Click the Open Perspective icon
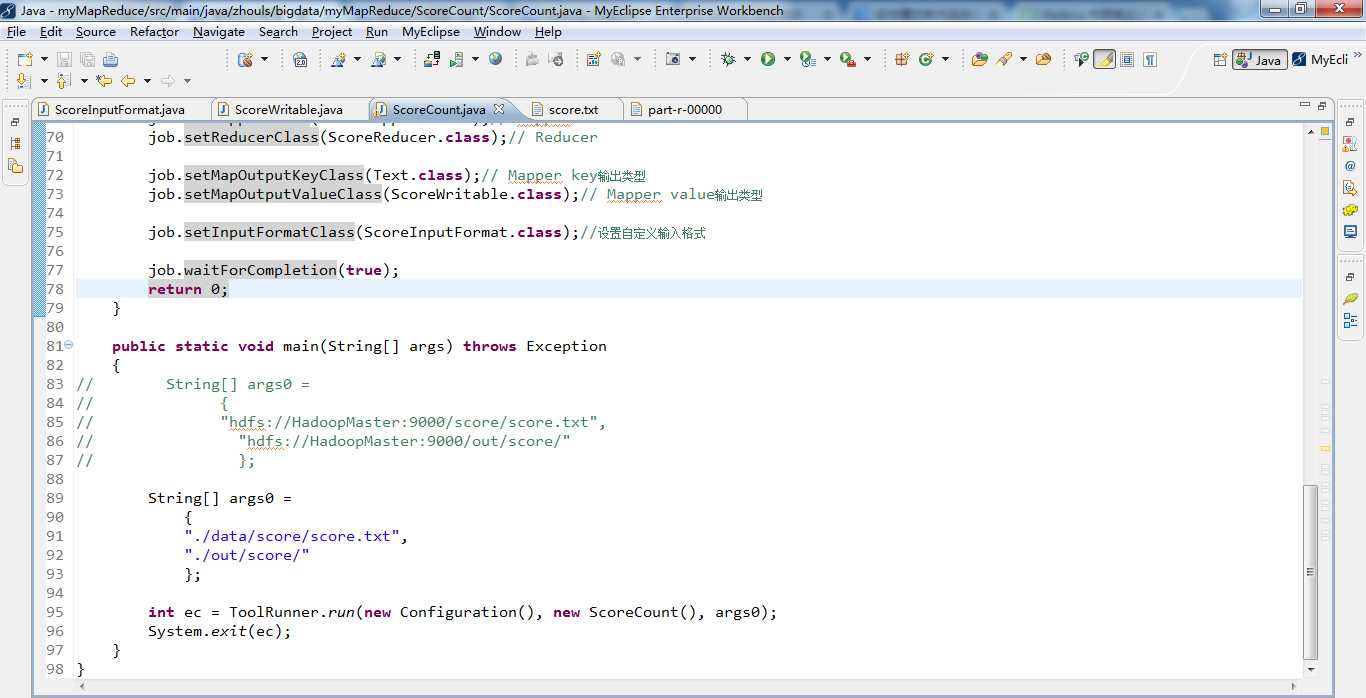 (x=1219, y=60)
